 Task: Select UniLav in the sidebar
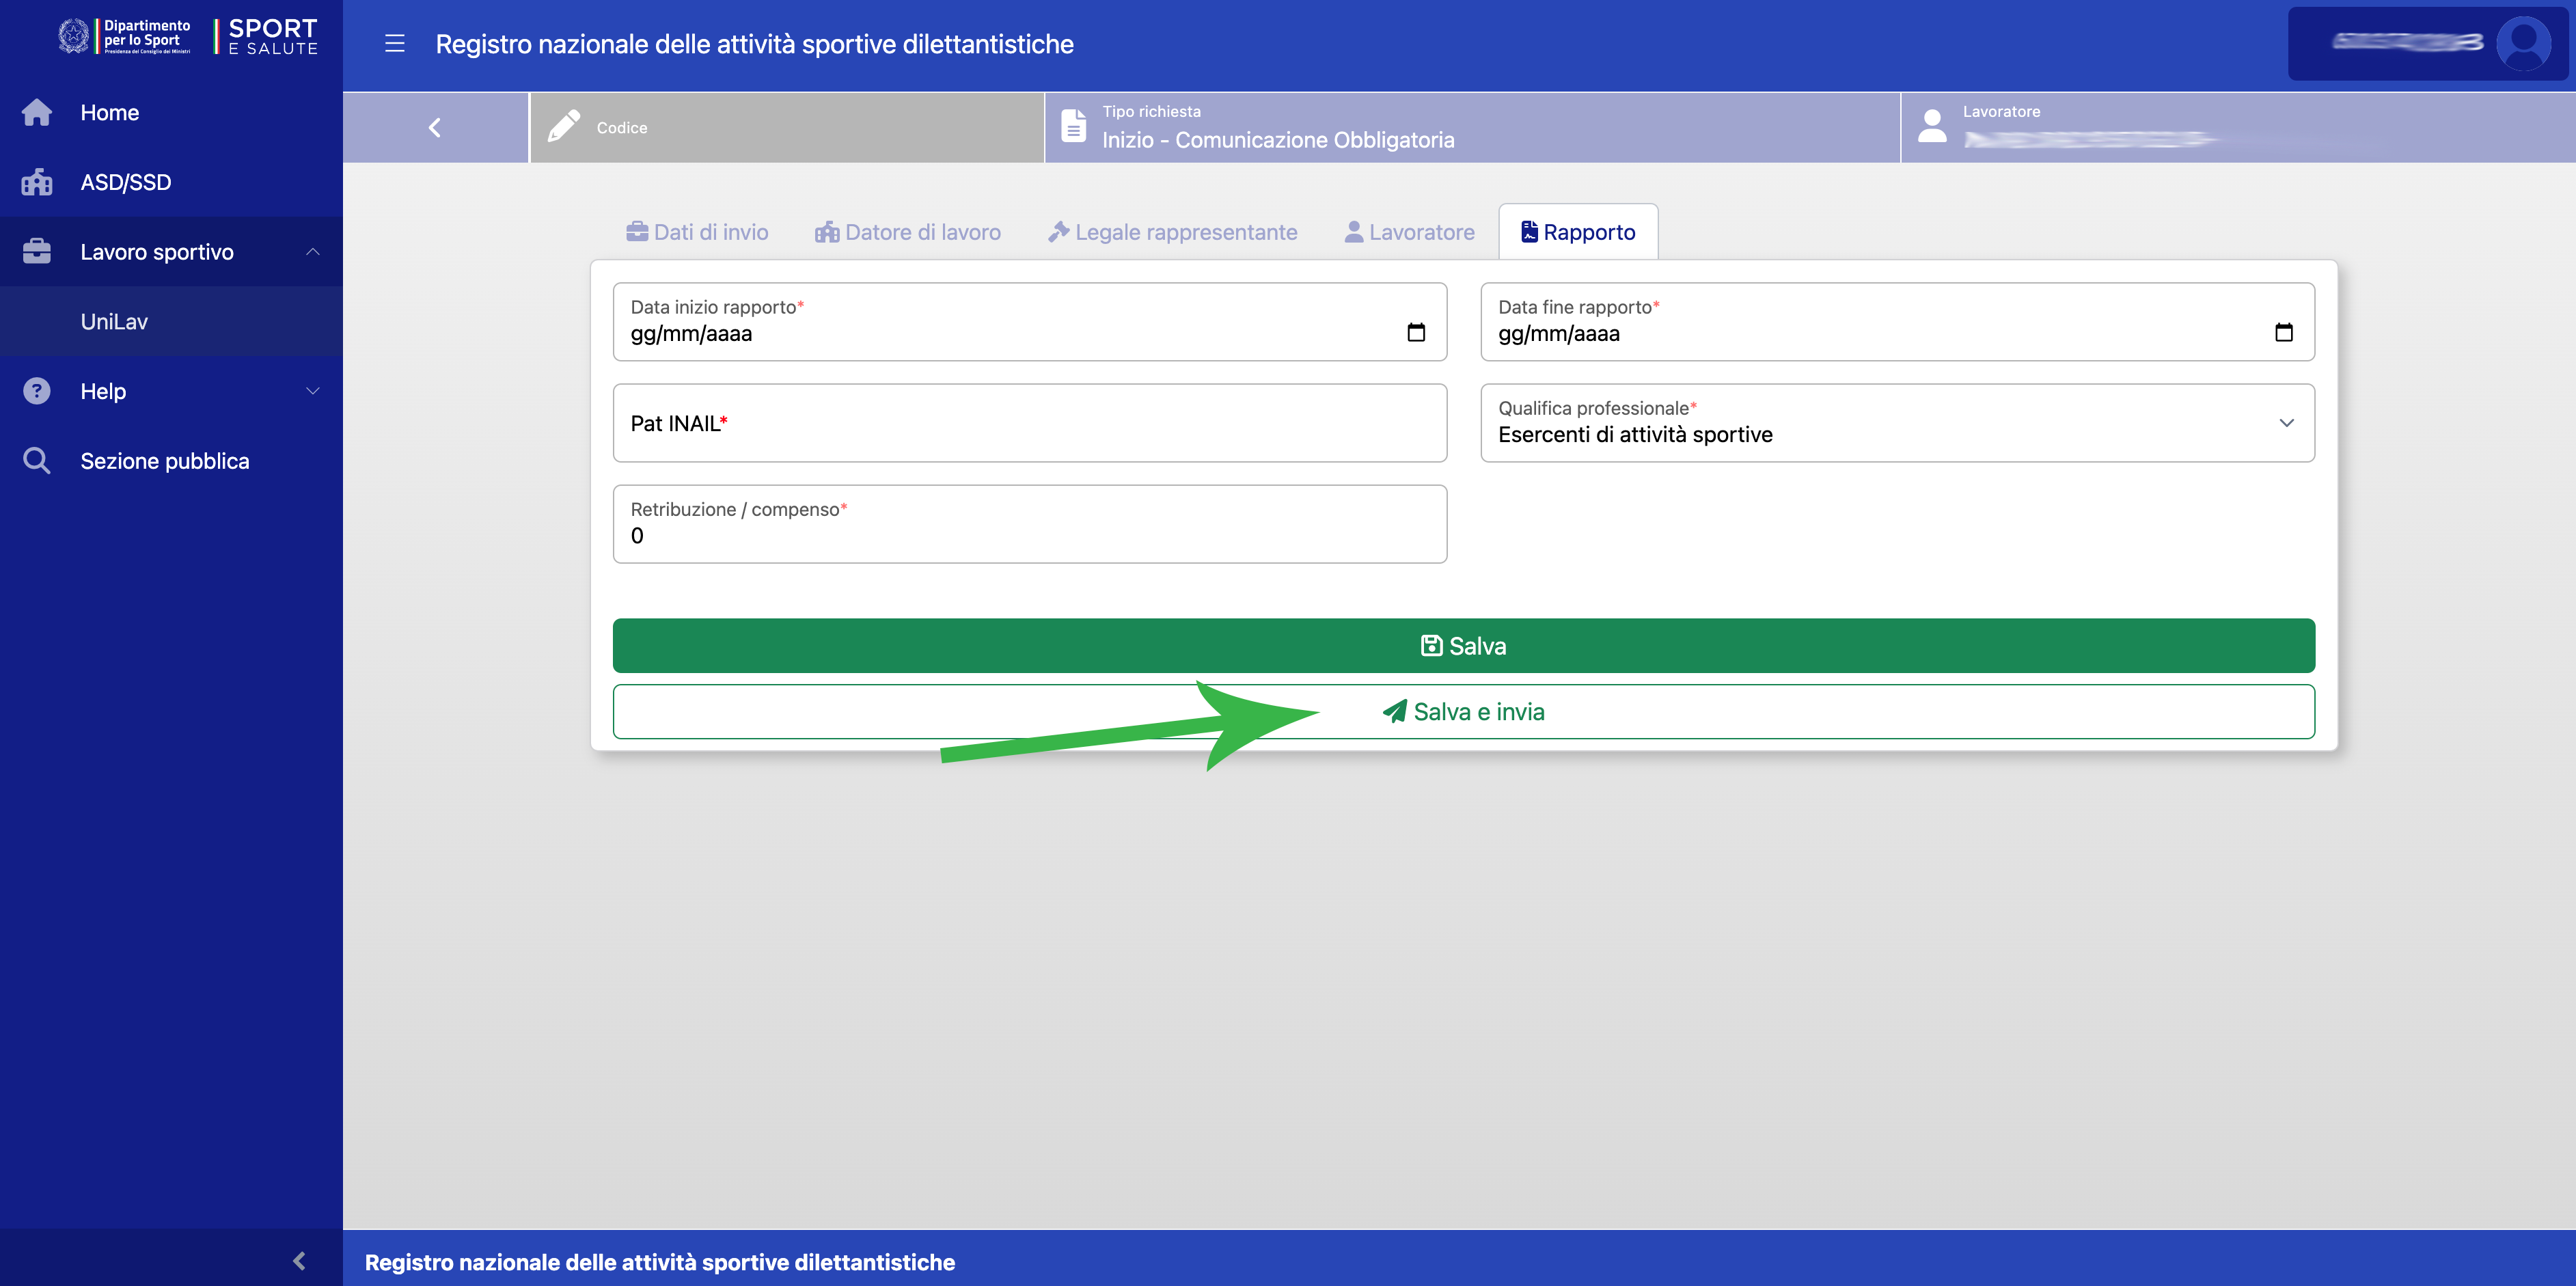tap(114, 322)
